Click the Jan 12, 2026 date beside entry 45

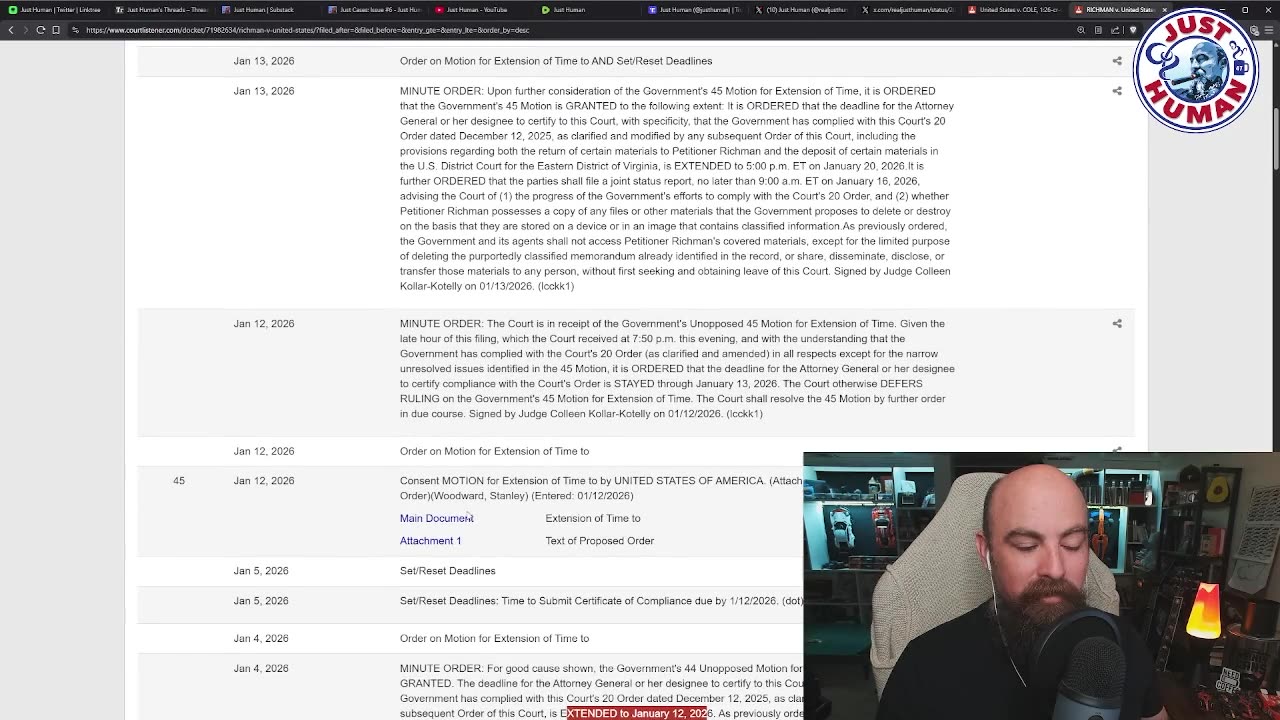[x=264, y=481]
